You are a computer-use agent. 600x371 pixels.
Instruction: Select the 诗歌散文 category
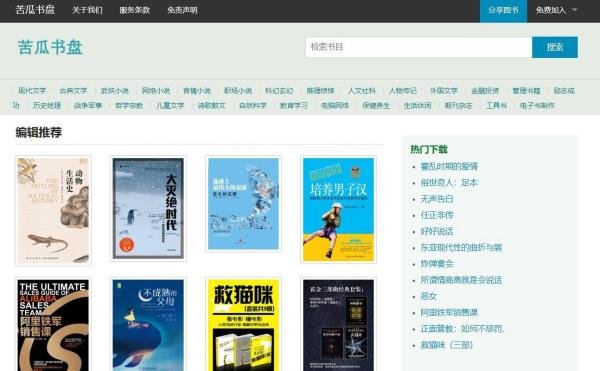212,105
